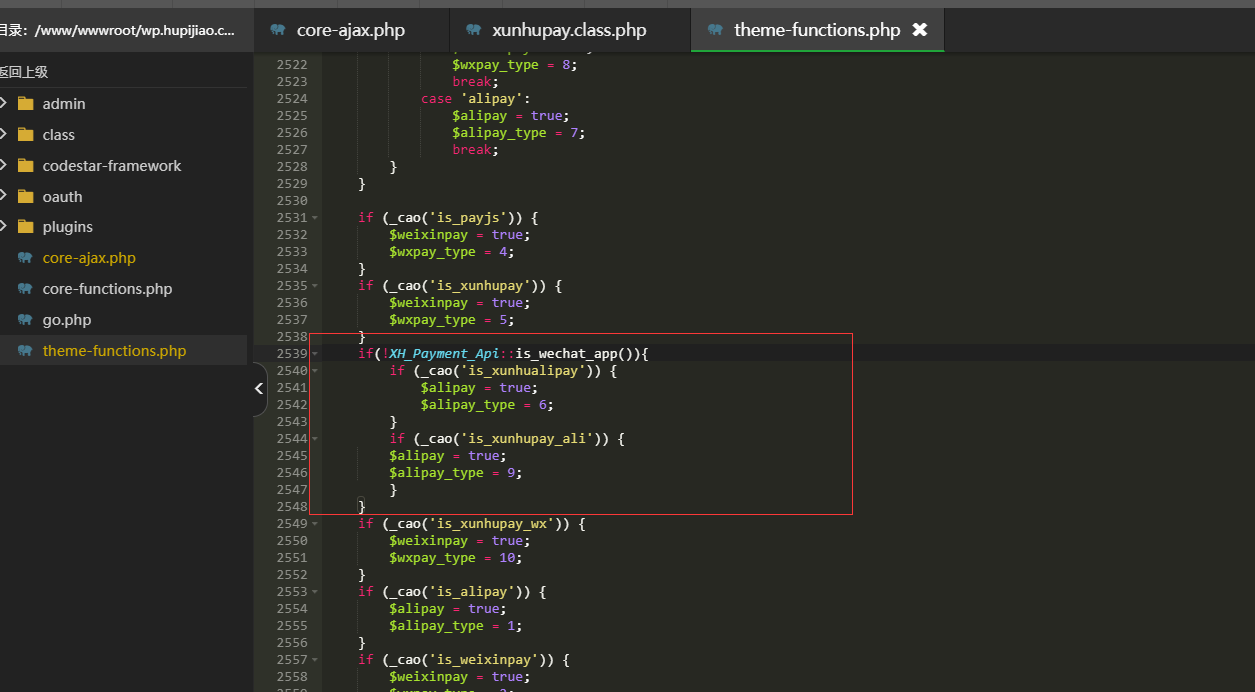Click PHP icon beside go.php in sidebar
The image size is (1255, 692).
pyautogui.click(x=25, y=320)
